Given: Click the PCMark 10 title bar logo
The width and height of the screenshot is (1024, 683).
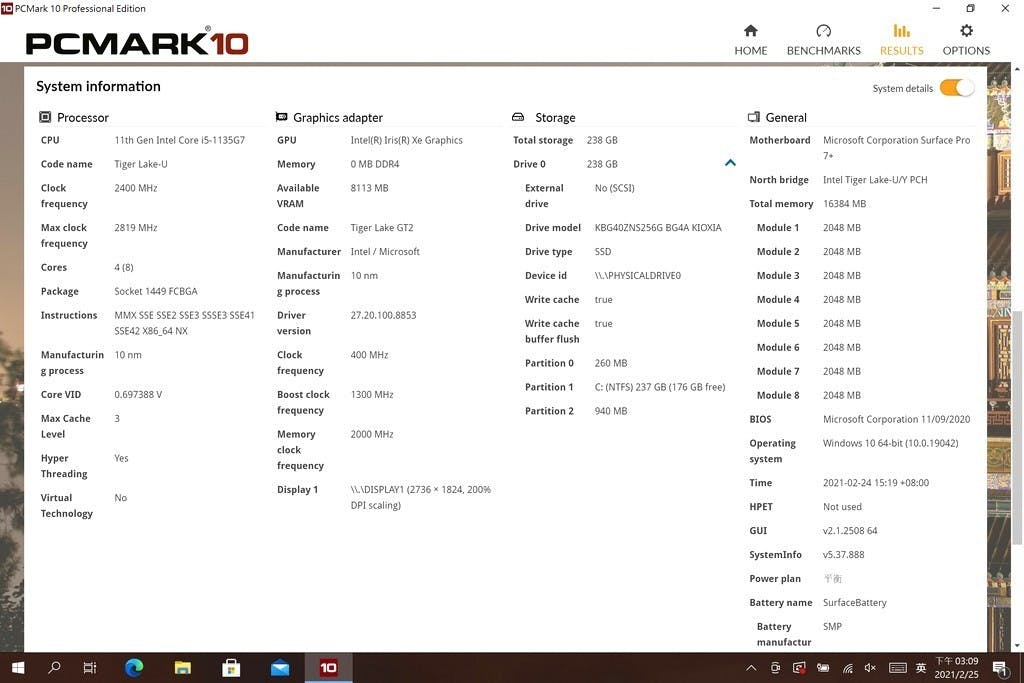Looking at the screenshot, I should click(7, 8).
